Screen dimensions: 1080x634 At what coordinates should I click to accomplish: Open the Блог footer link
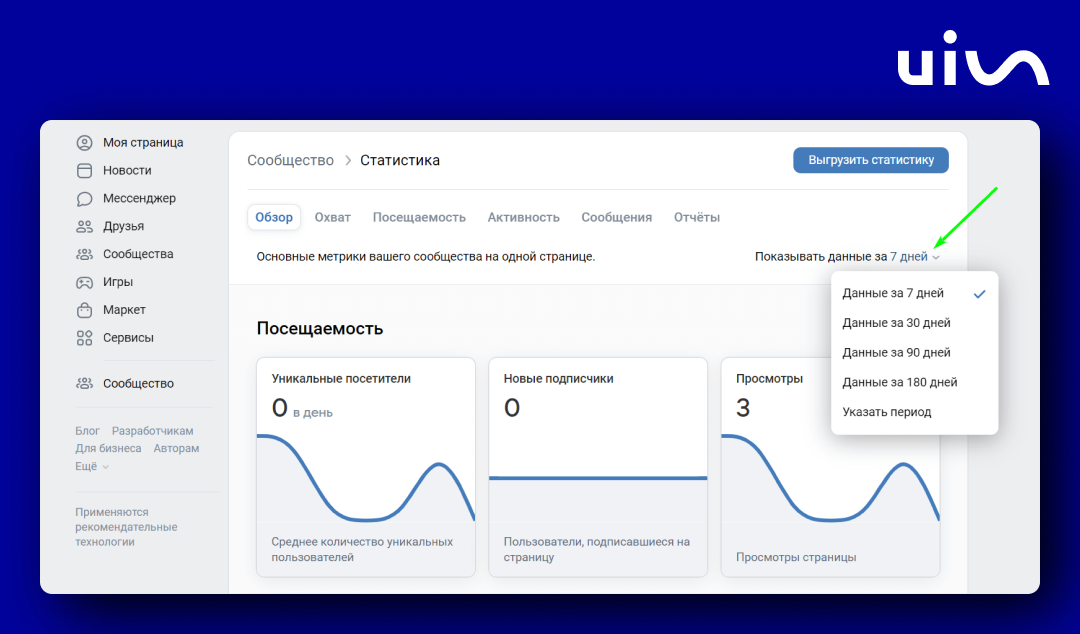coord(87,431)
